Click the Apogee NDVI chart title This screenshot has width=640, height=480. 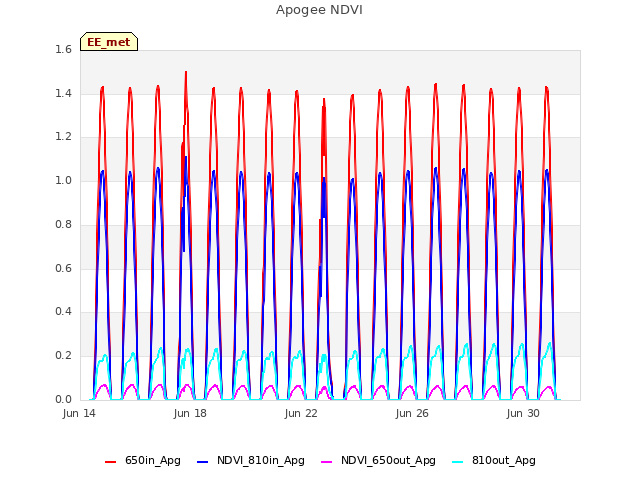point(319,10)
